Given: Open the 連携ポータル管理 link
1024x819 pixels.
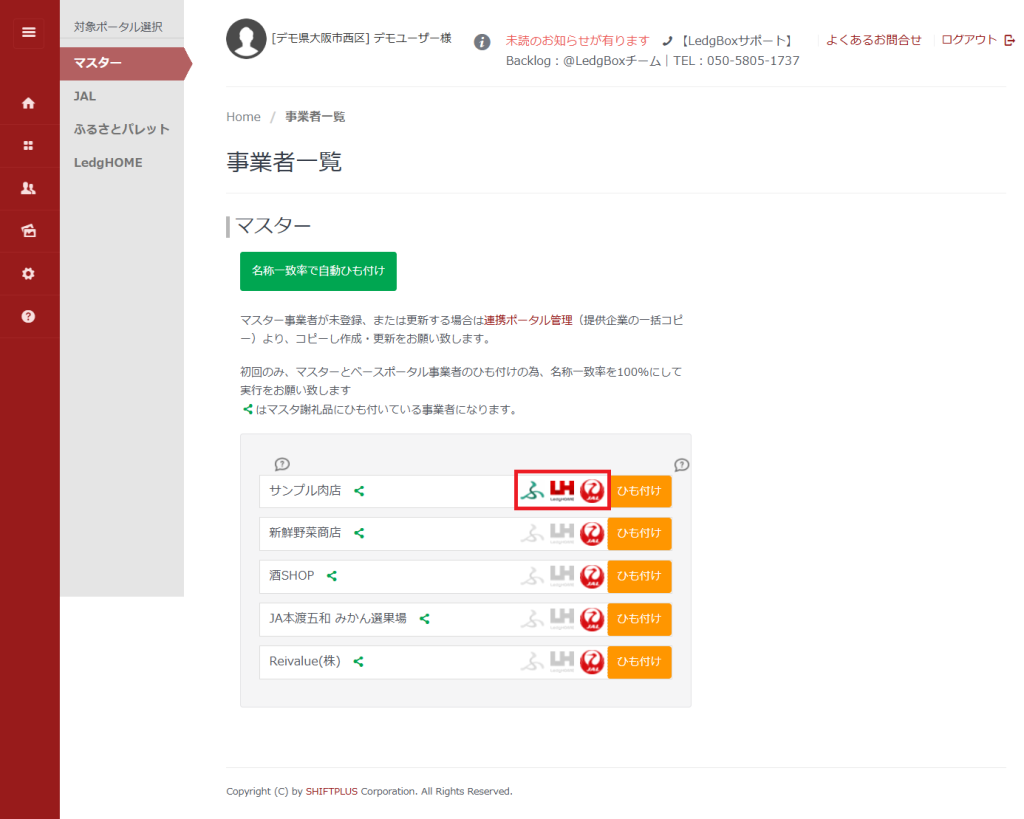Looking at the screenshot, I should pyautogui.click(x=528, y=320).
